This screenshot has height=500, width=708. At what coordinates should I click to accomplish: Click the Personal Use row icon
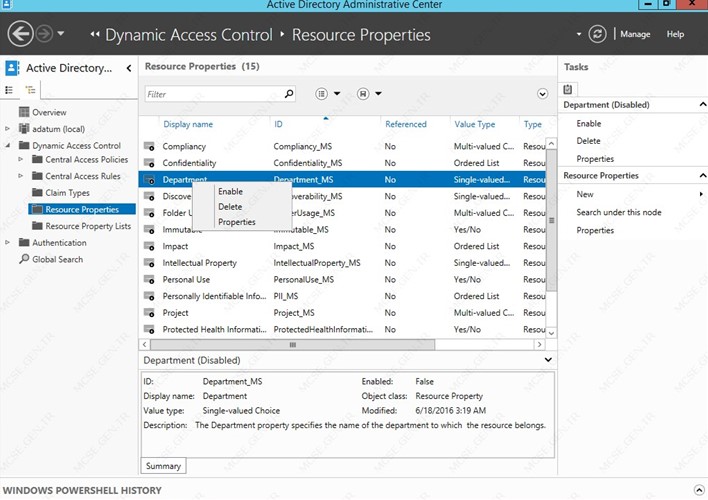pos(149,280)
